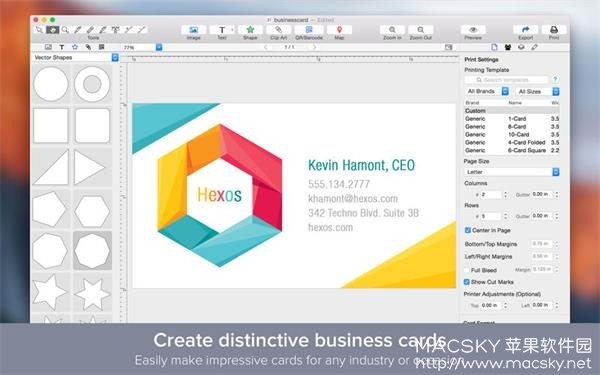
Task: Switch to document print settings tab
Action: (494, 47)
